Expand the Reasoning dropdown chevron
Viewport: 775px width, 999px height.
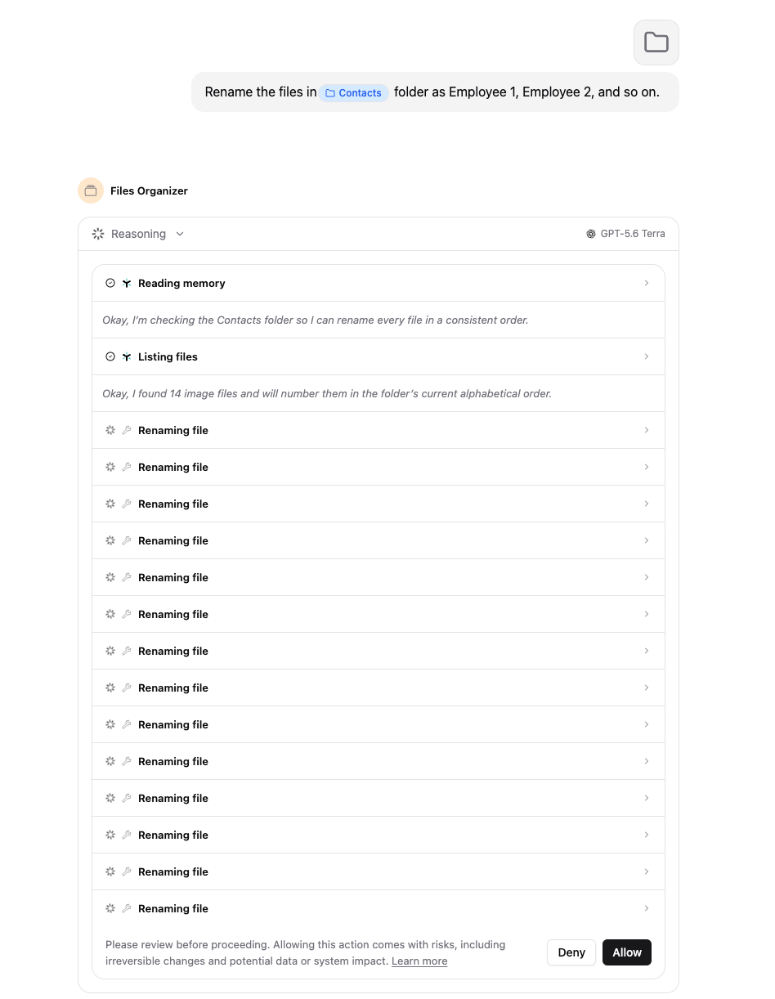180,234
